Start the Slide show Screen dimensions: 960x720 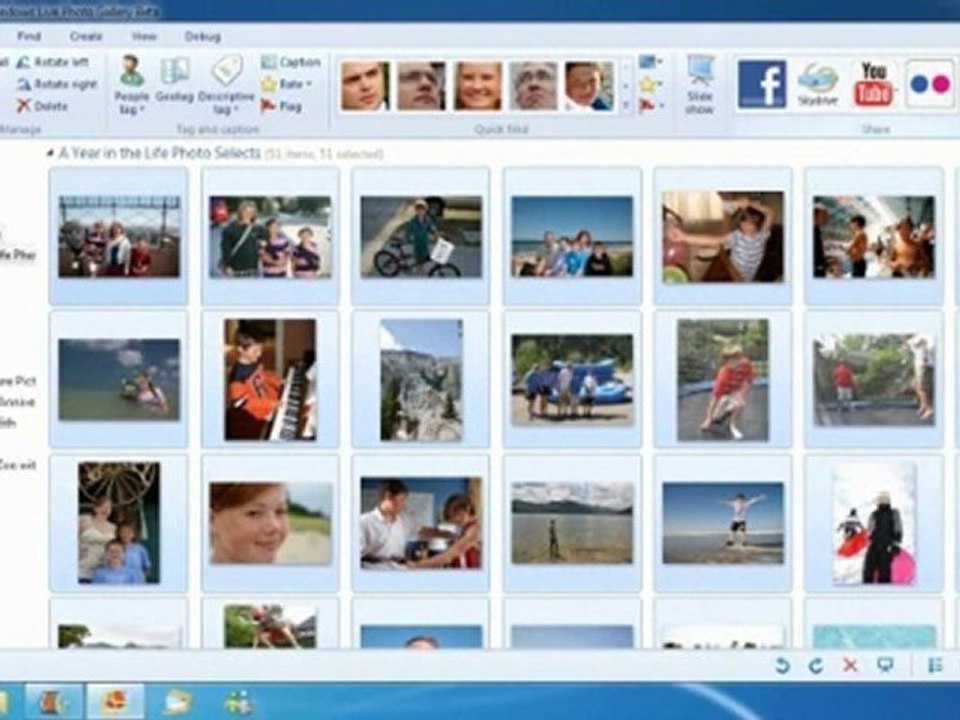(x=700, y=84)
